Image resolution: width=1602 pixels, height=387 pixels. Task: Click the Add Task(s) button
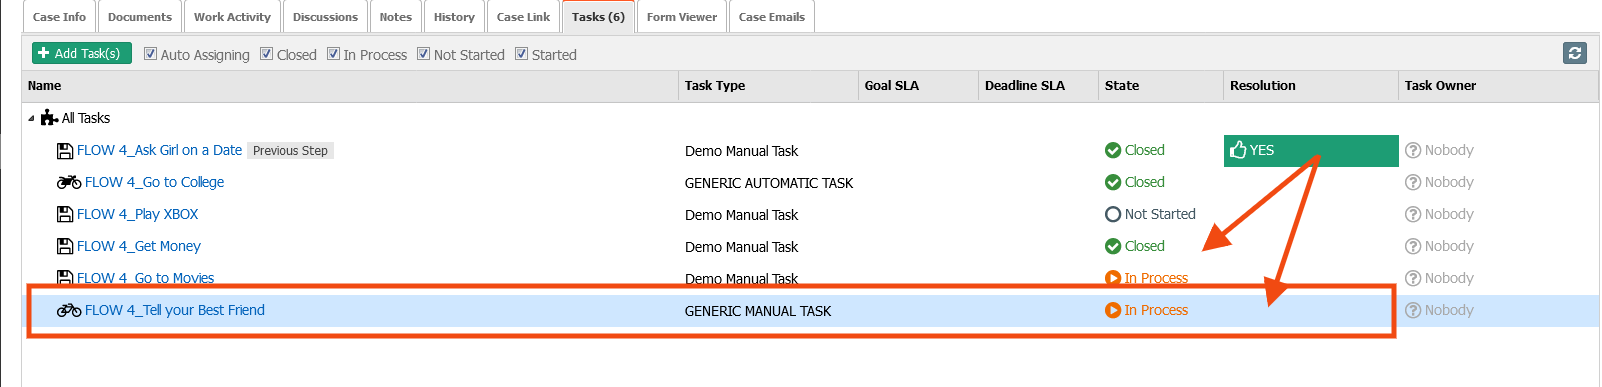[x=82, y=53]
